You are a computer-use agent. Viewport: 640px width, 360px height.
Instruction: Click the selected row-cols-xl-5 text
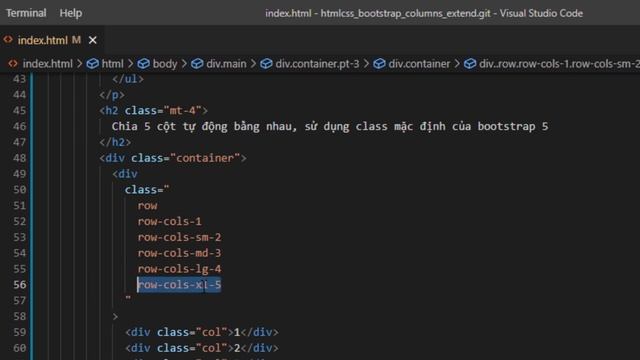(x=179, y=285)
